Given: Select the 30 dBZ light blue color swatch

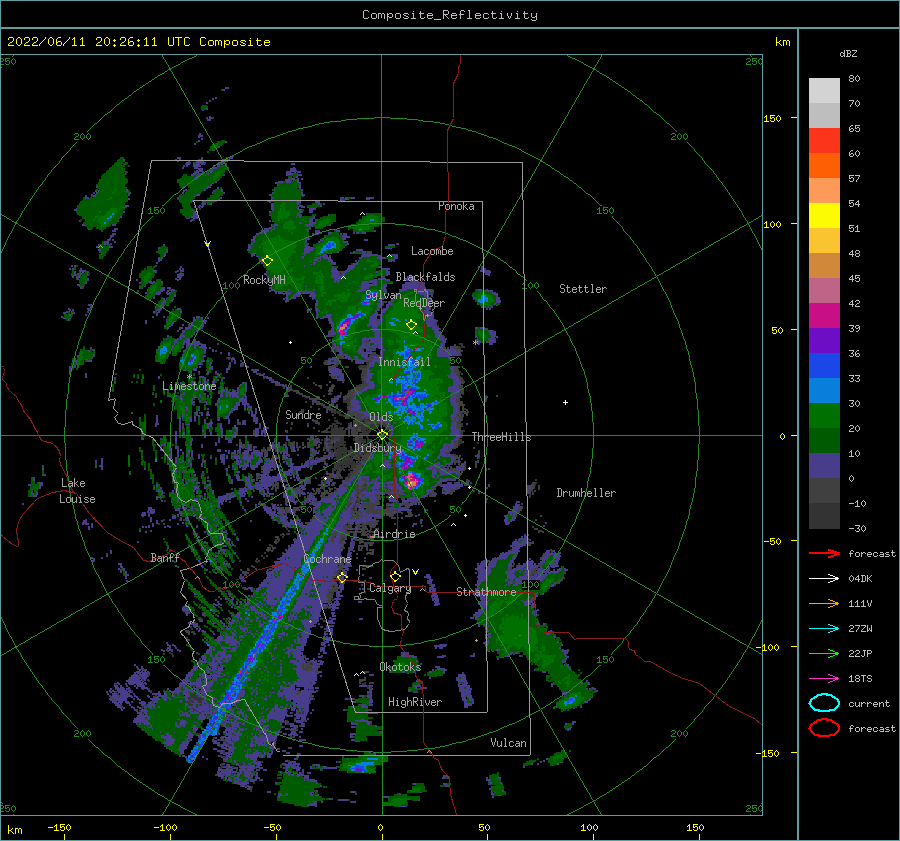Looking at the screenshot, I should [824, 390].
